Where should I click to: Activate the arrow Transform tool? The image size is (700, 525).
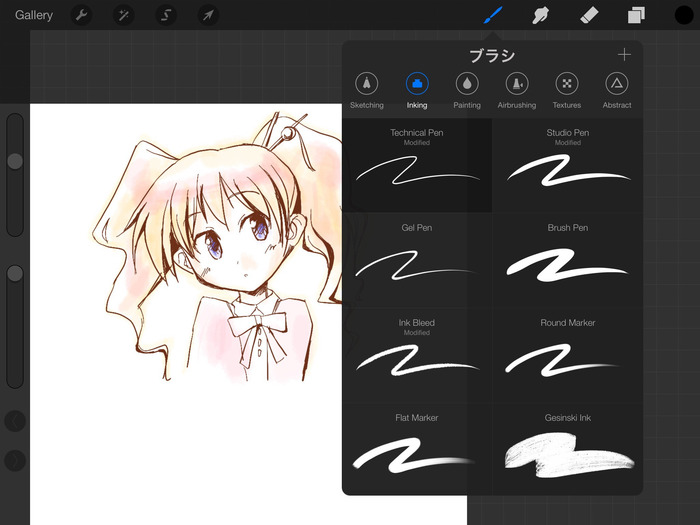[x=208, y=15]
